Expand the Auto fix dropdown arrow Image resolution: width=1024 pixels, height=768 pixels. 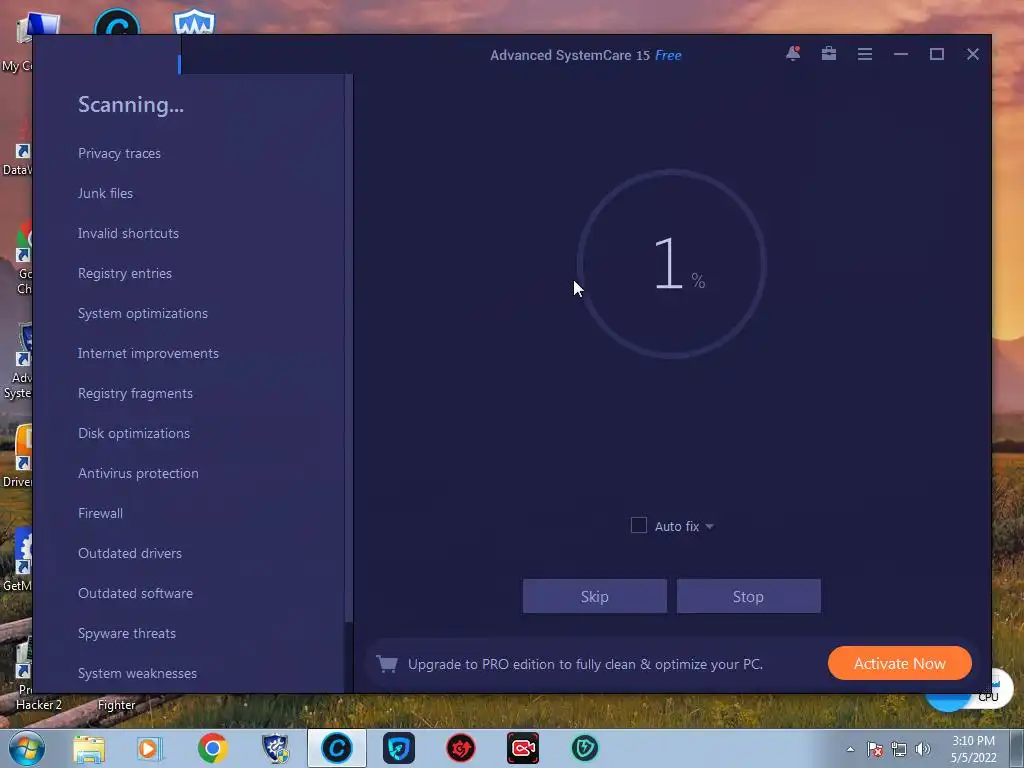tap(709, 526)
